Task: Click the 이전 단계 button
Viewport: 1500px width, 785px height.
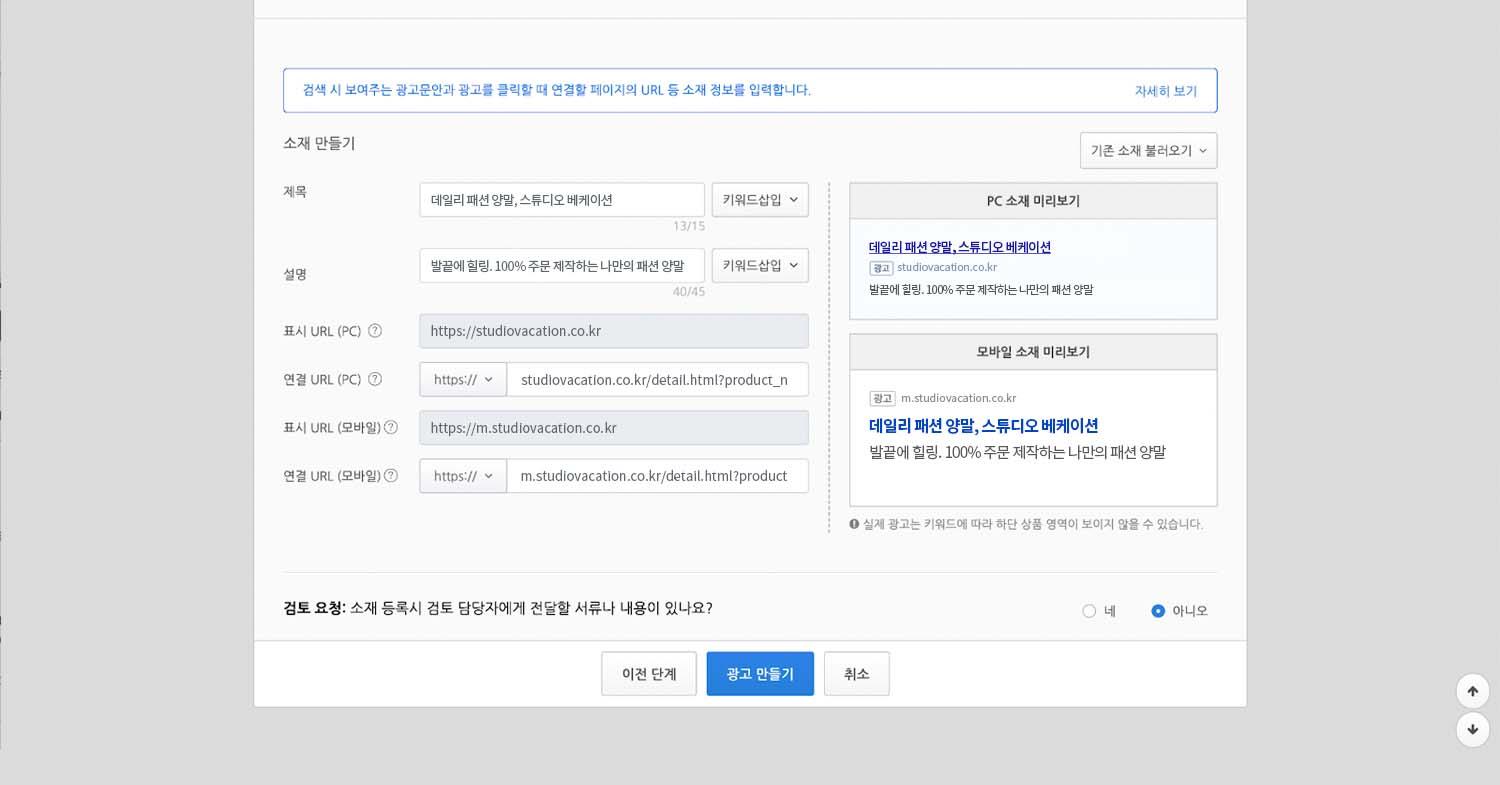Action: (x=649, y=674)
